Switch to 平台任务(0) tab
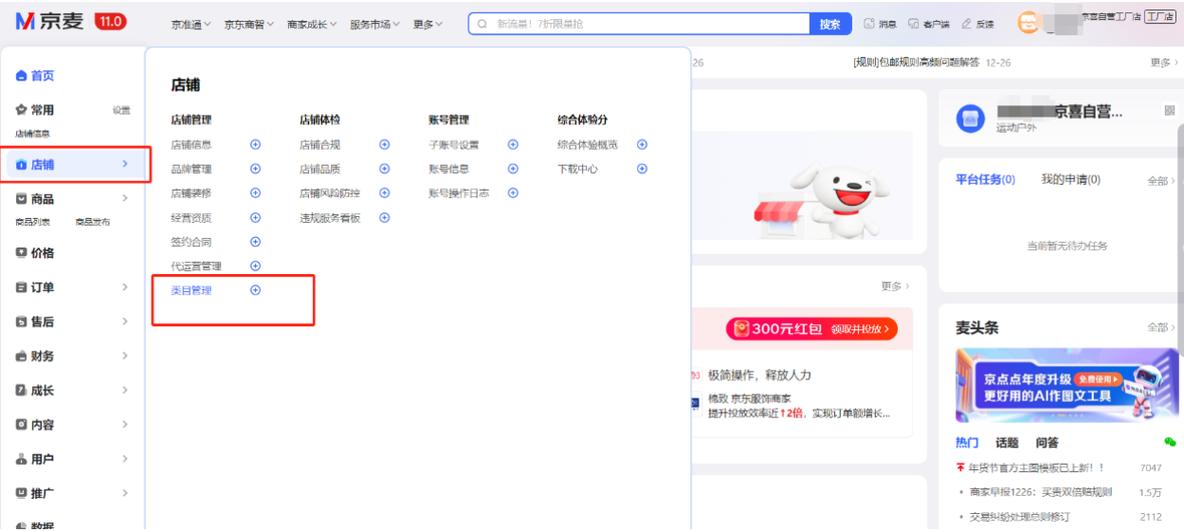 click(985, 180)
